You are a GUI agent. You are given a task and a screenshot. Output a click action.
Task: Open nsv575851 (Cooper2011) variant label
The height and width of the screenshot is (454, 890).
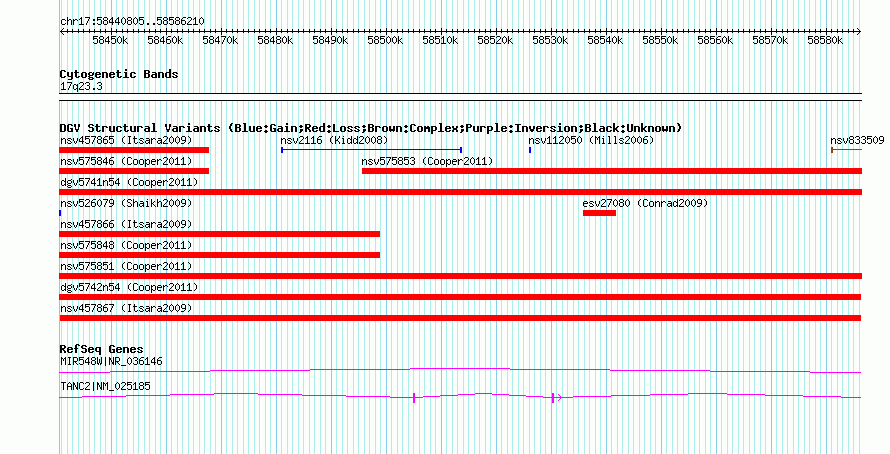click(126, 266)
